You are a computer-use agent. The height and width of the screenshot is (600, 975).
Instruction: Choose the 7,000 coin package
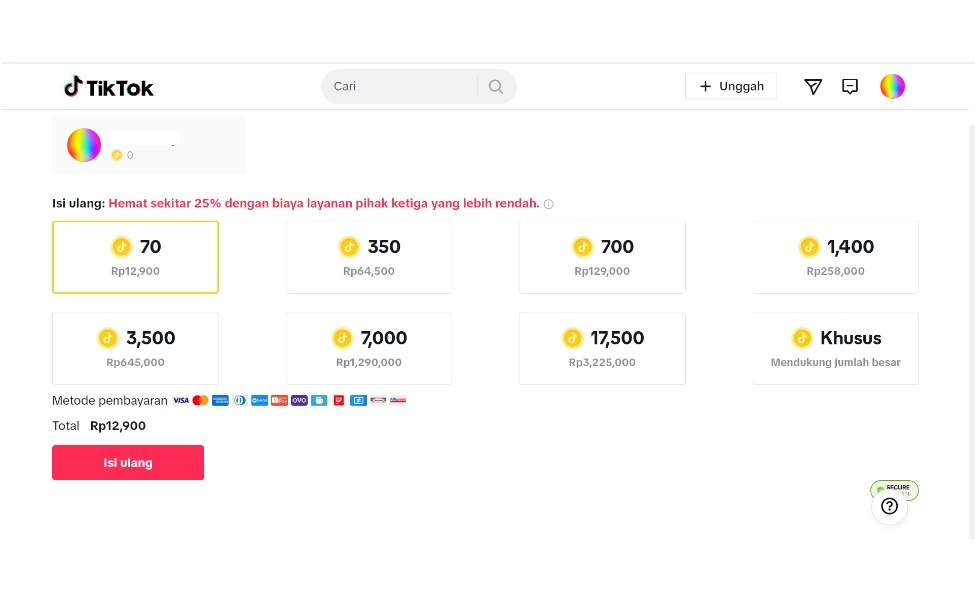coord(368,348)
